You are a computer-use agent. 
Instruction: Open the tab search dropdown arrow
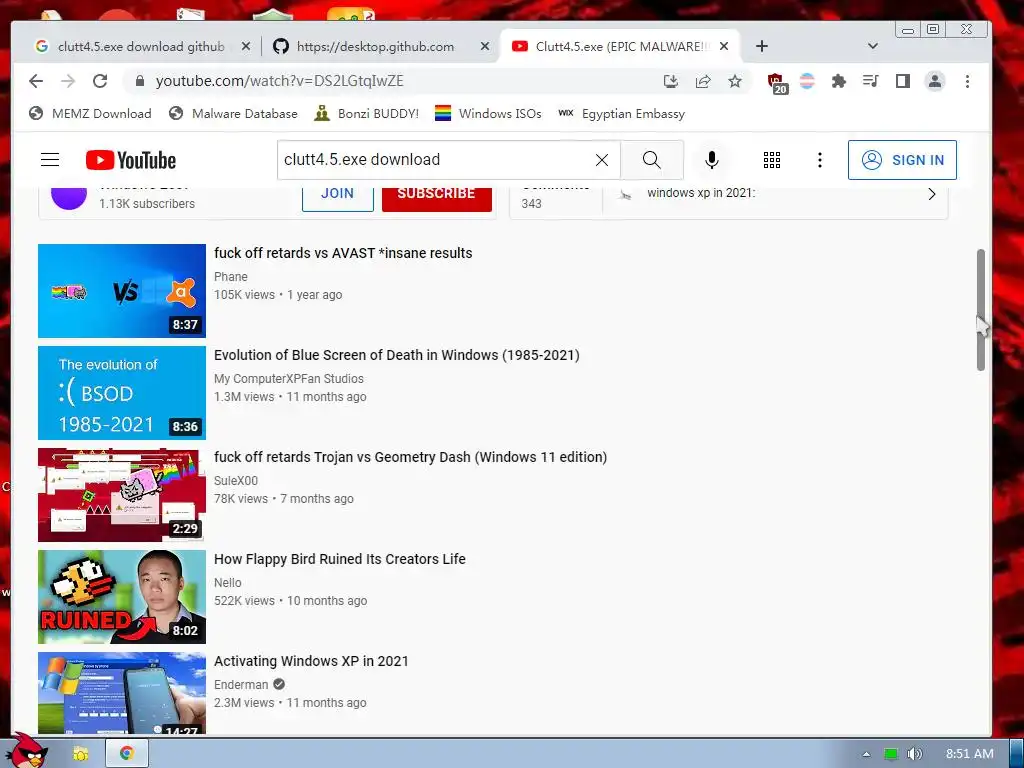tap(872, 46)
